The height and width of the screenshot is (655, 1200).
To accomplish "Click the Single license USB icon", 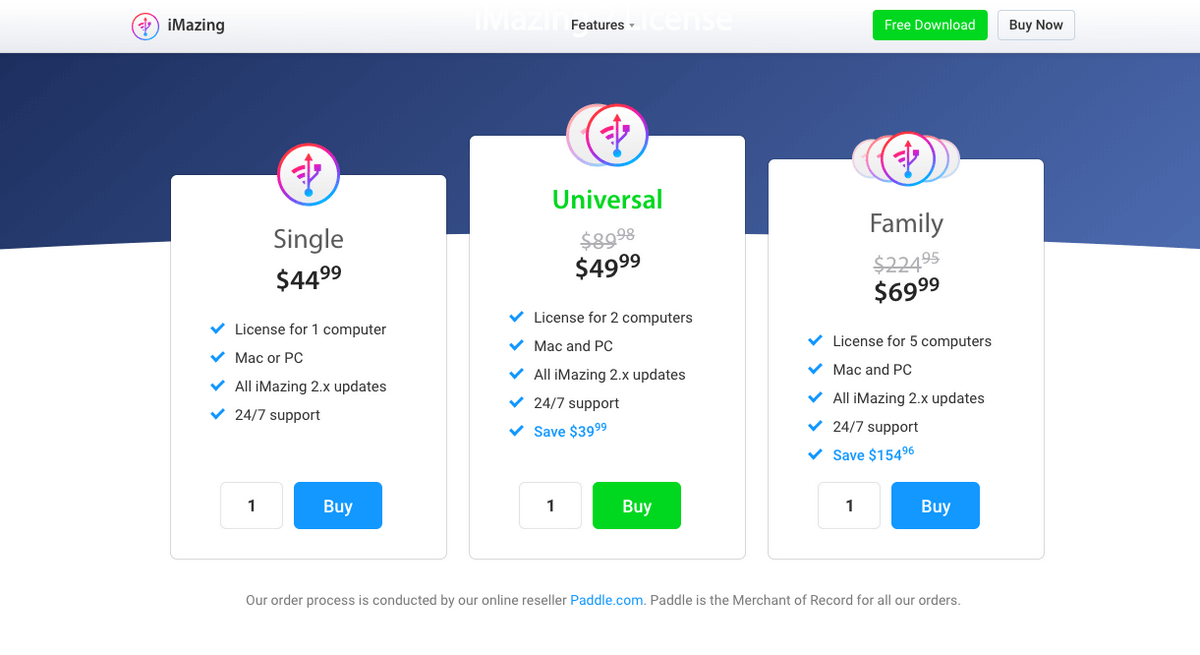I will pos(308,175).
